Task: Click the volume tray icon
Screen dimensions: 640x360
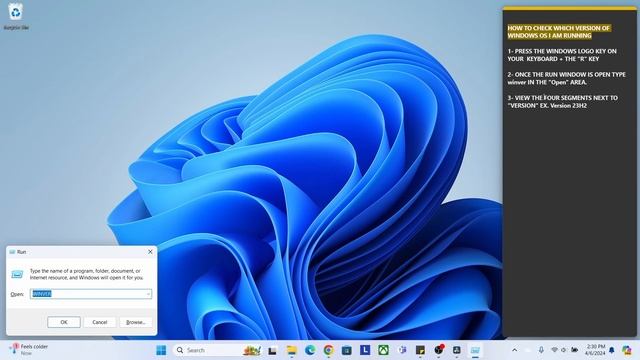Action: point(564,350)
